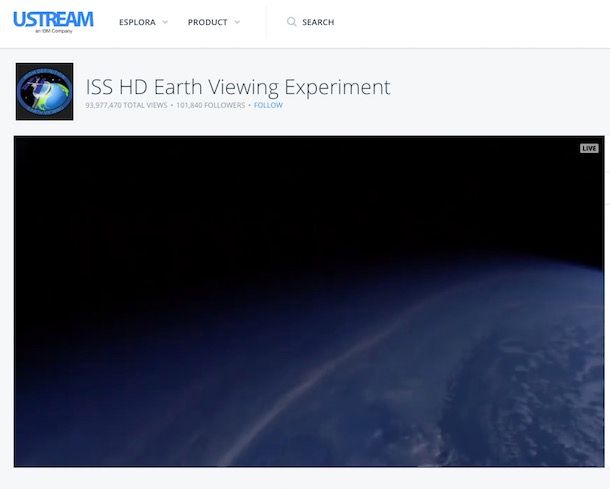Click the 93,977,470 total views count
610x489 pixels.
coord(126,105)
